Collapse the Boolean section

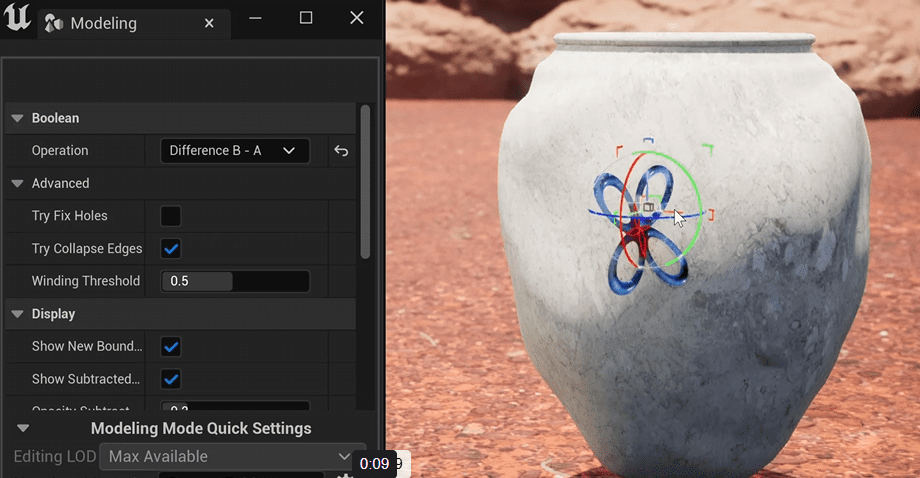coord(17,118)
